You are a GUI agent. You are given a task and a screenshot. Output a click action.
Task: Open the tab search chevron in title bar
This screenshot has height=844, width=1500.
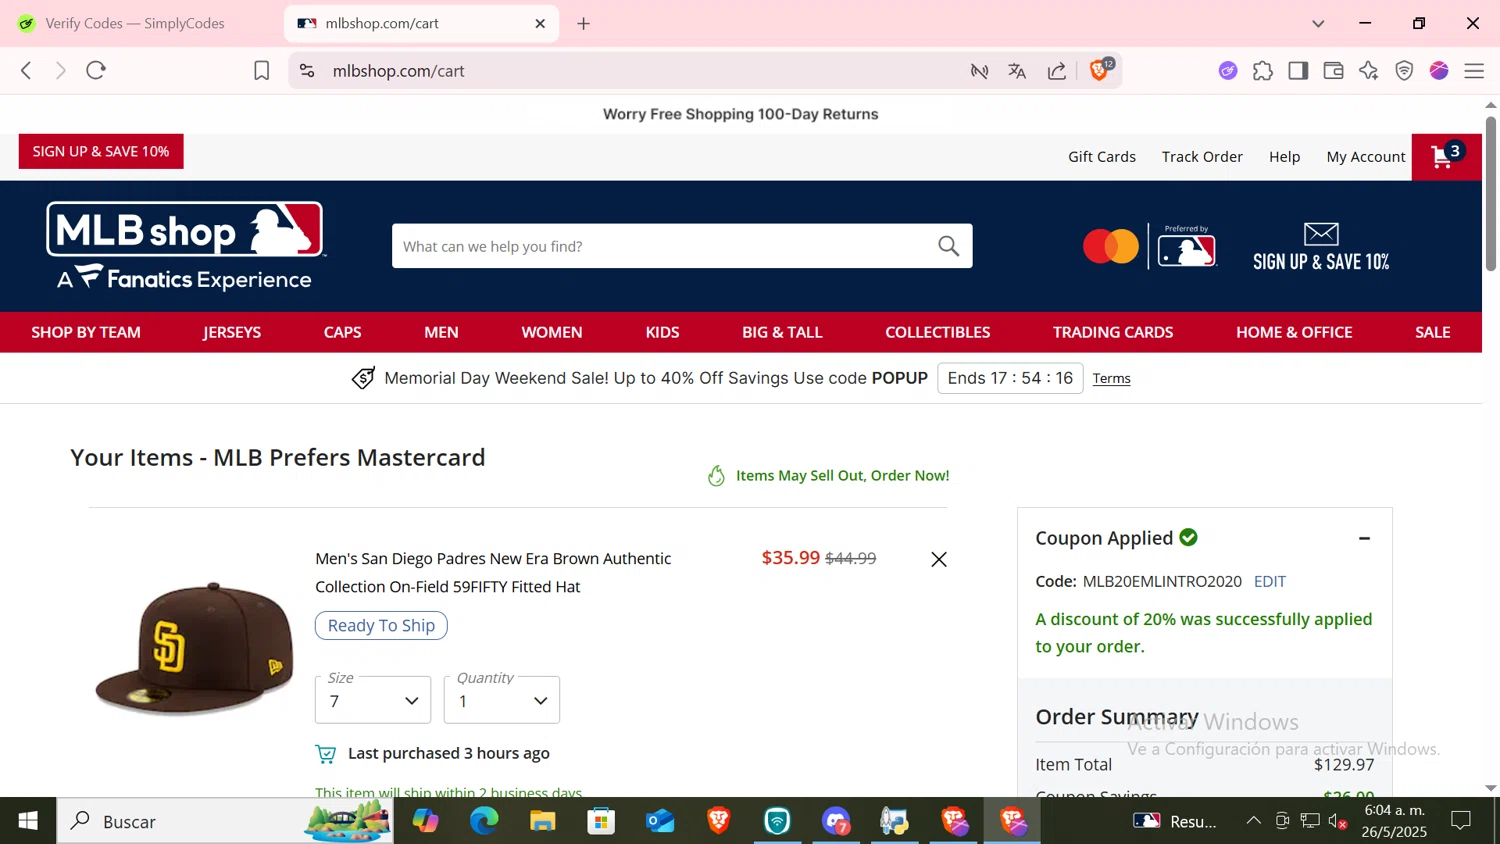1318,23
